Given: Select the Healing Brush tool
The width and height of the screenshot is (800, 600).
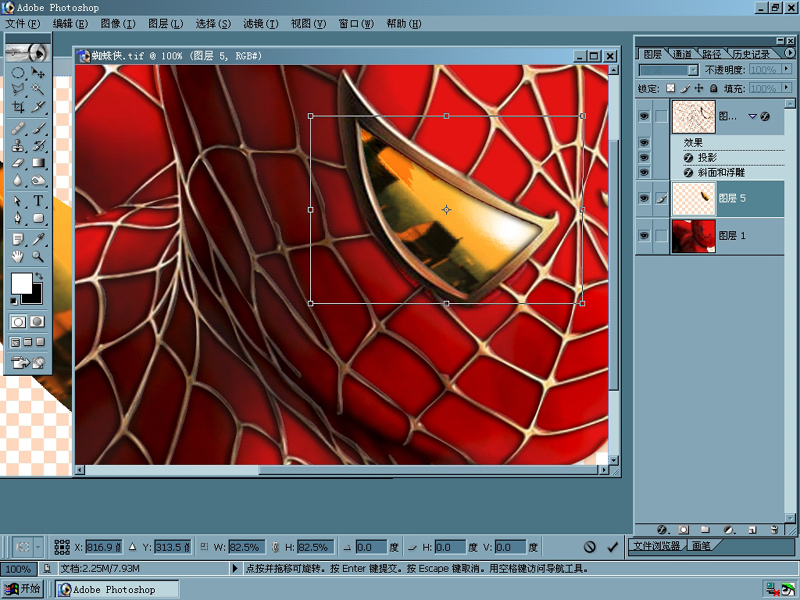Looking at the screenshot, I should coord(18,128).
